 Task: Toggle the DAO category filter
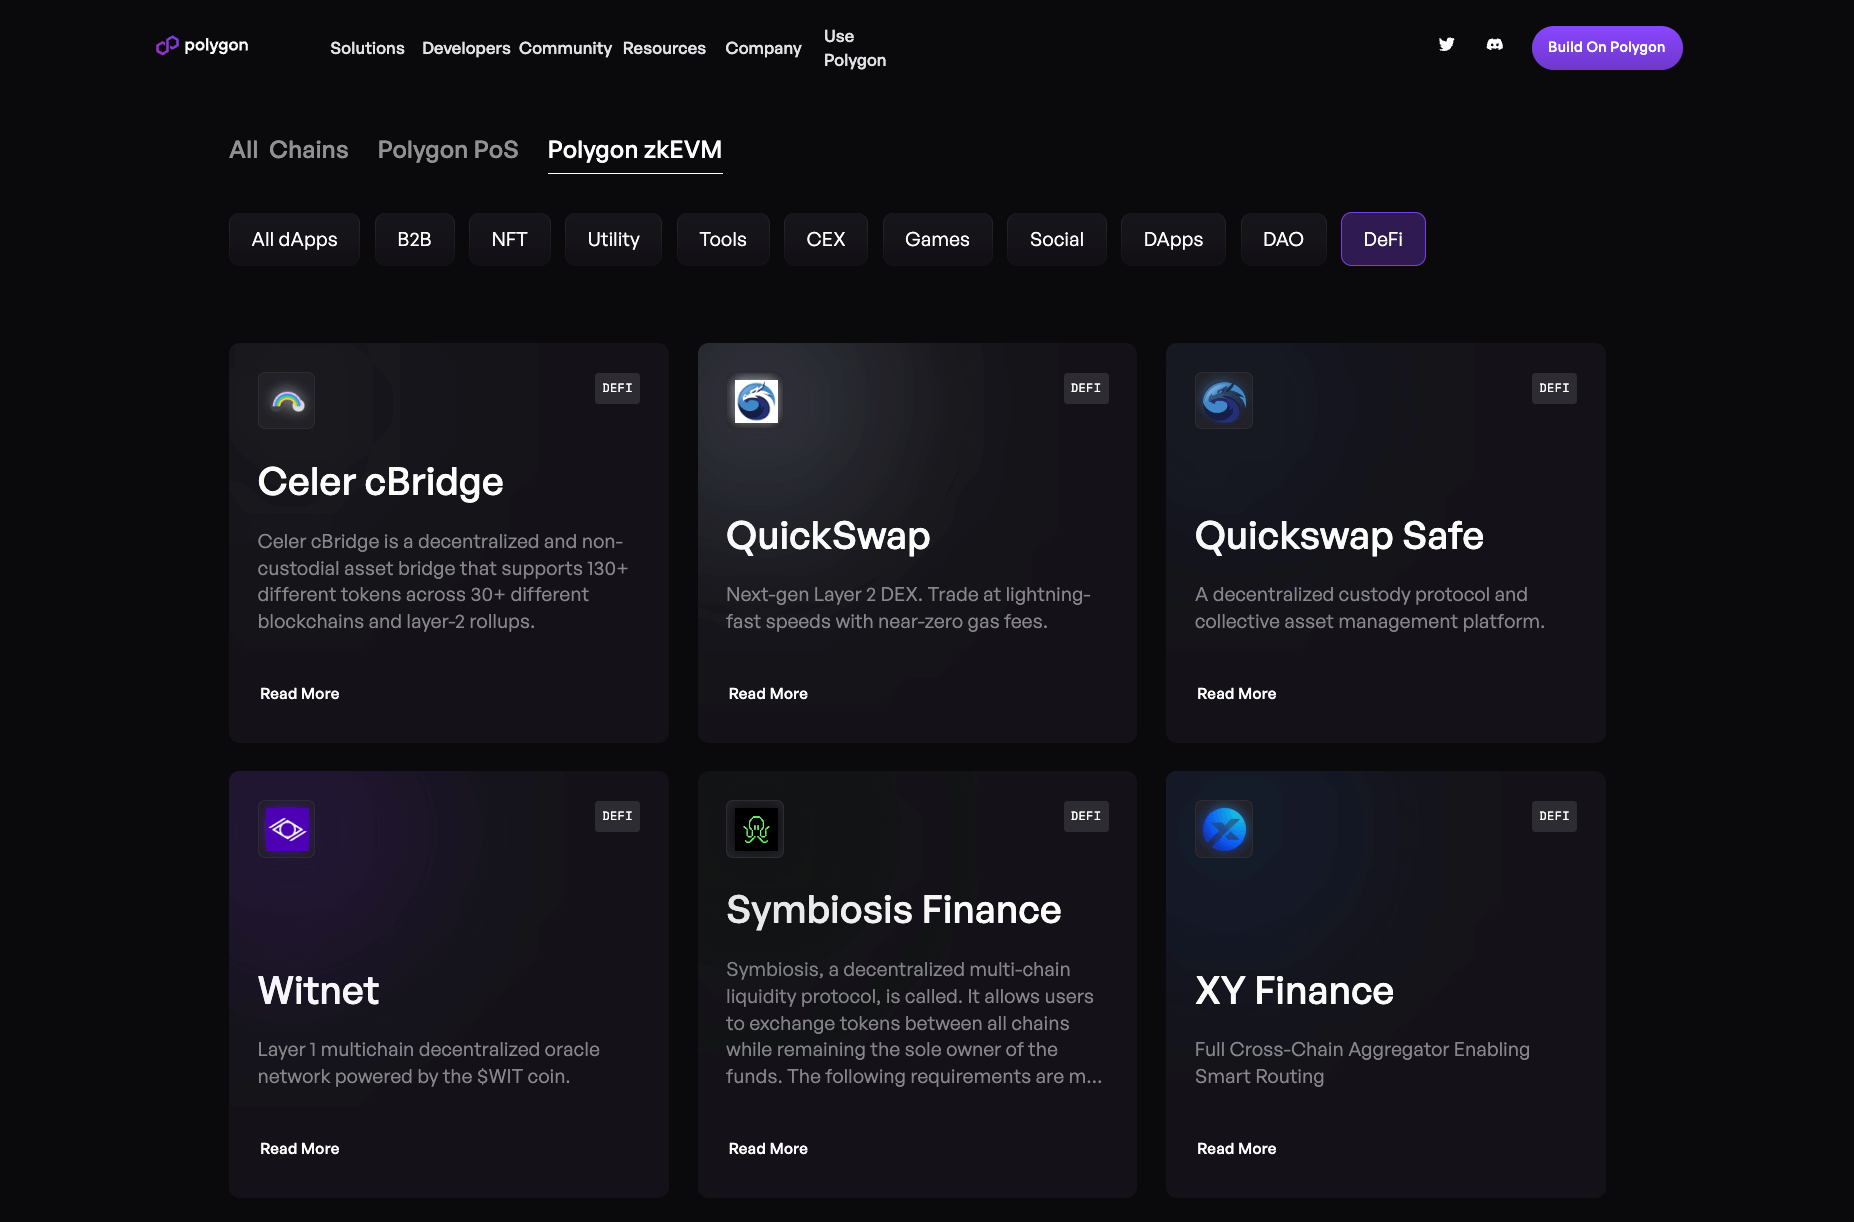click(x=1283, y=239)
